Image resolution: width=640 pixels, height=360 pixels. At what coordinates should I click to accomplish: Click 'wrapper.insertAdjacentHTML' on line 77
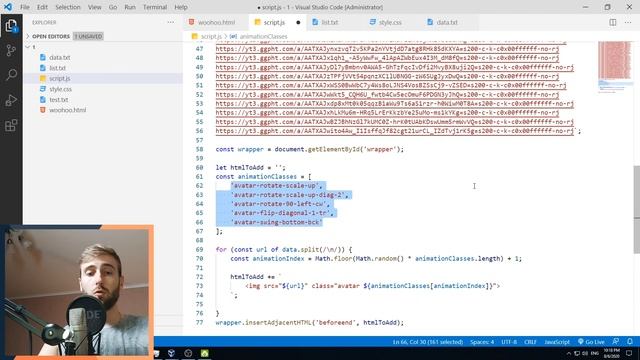(x=263, y=322)
